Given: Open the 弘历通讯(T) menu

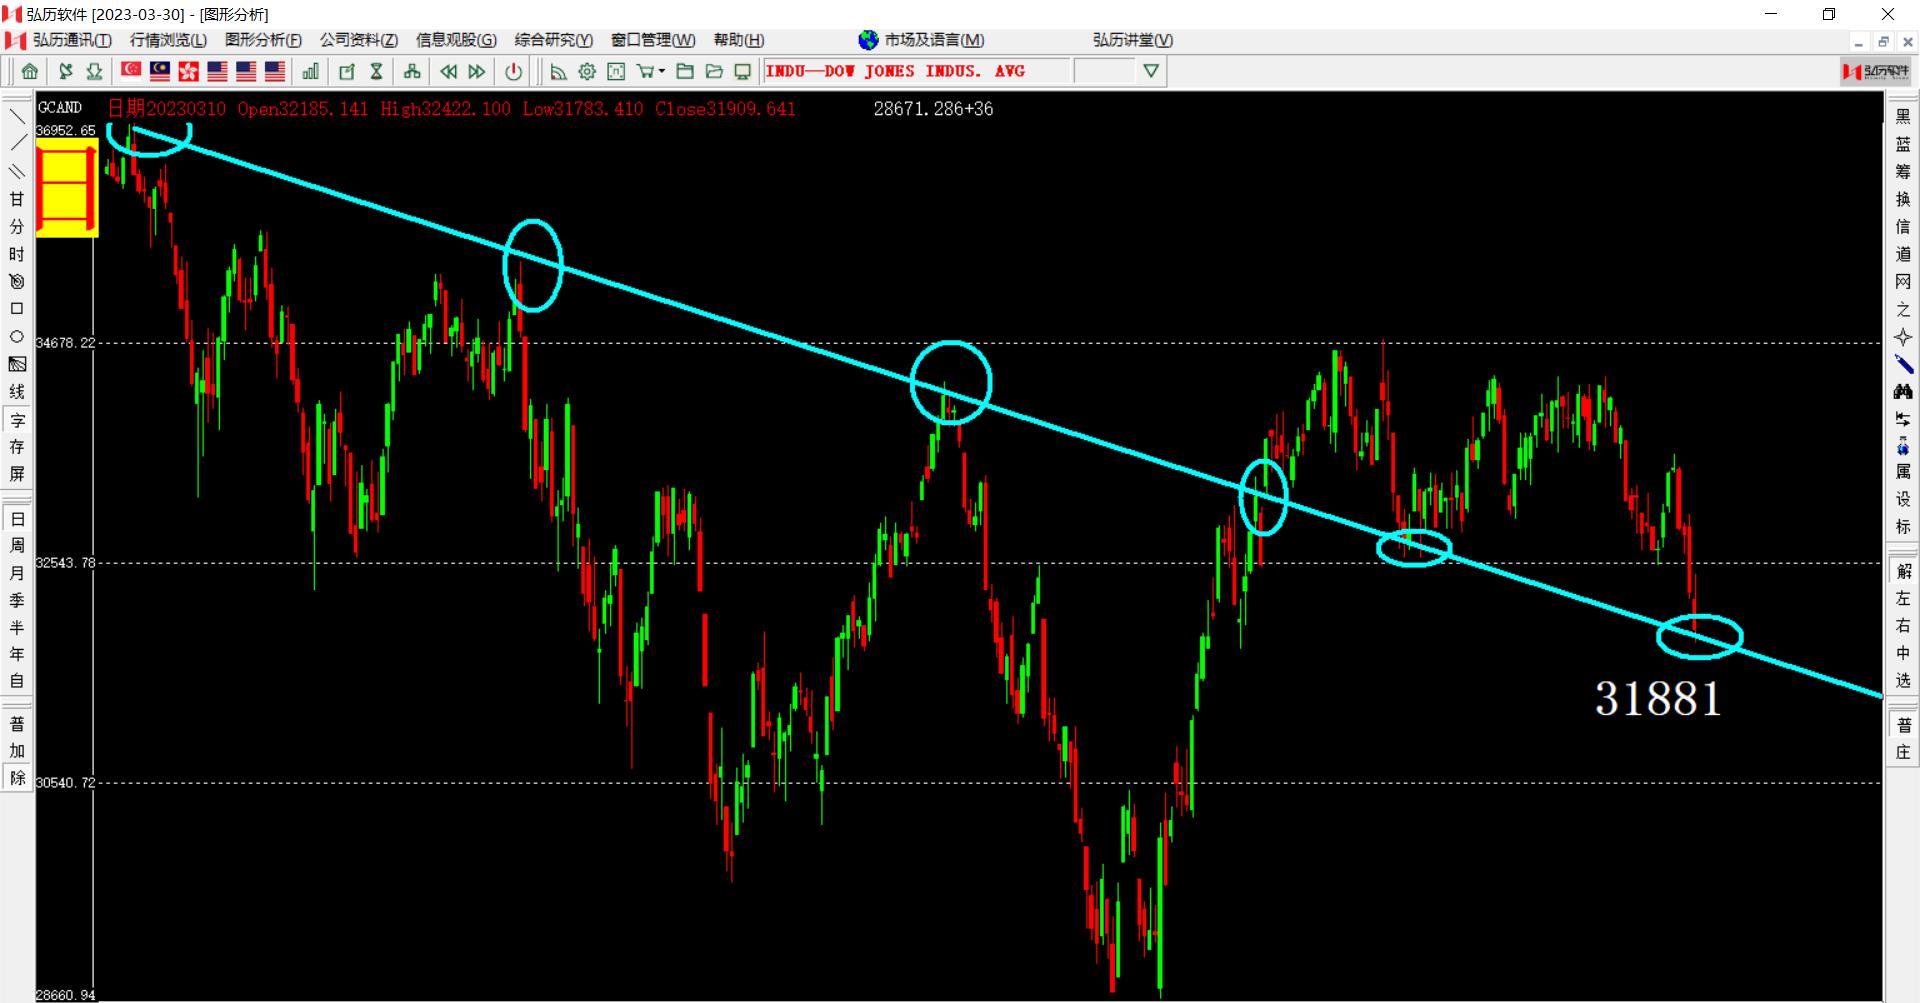Looking at the screenshot, I should click(72, 40).
